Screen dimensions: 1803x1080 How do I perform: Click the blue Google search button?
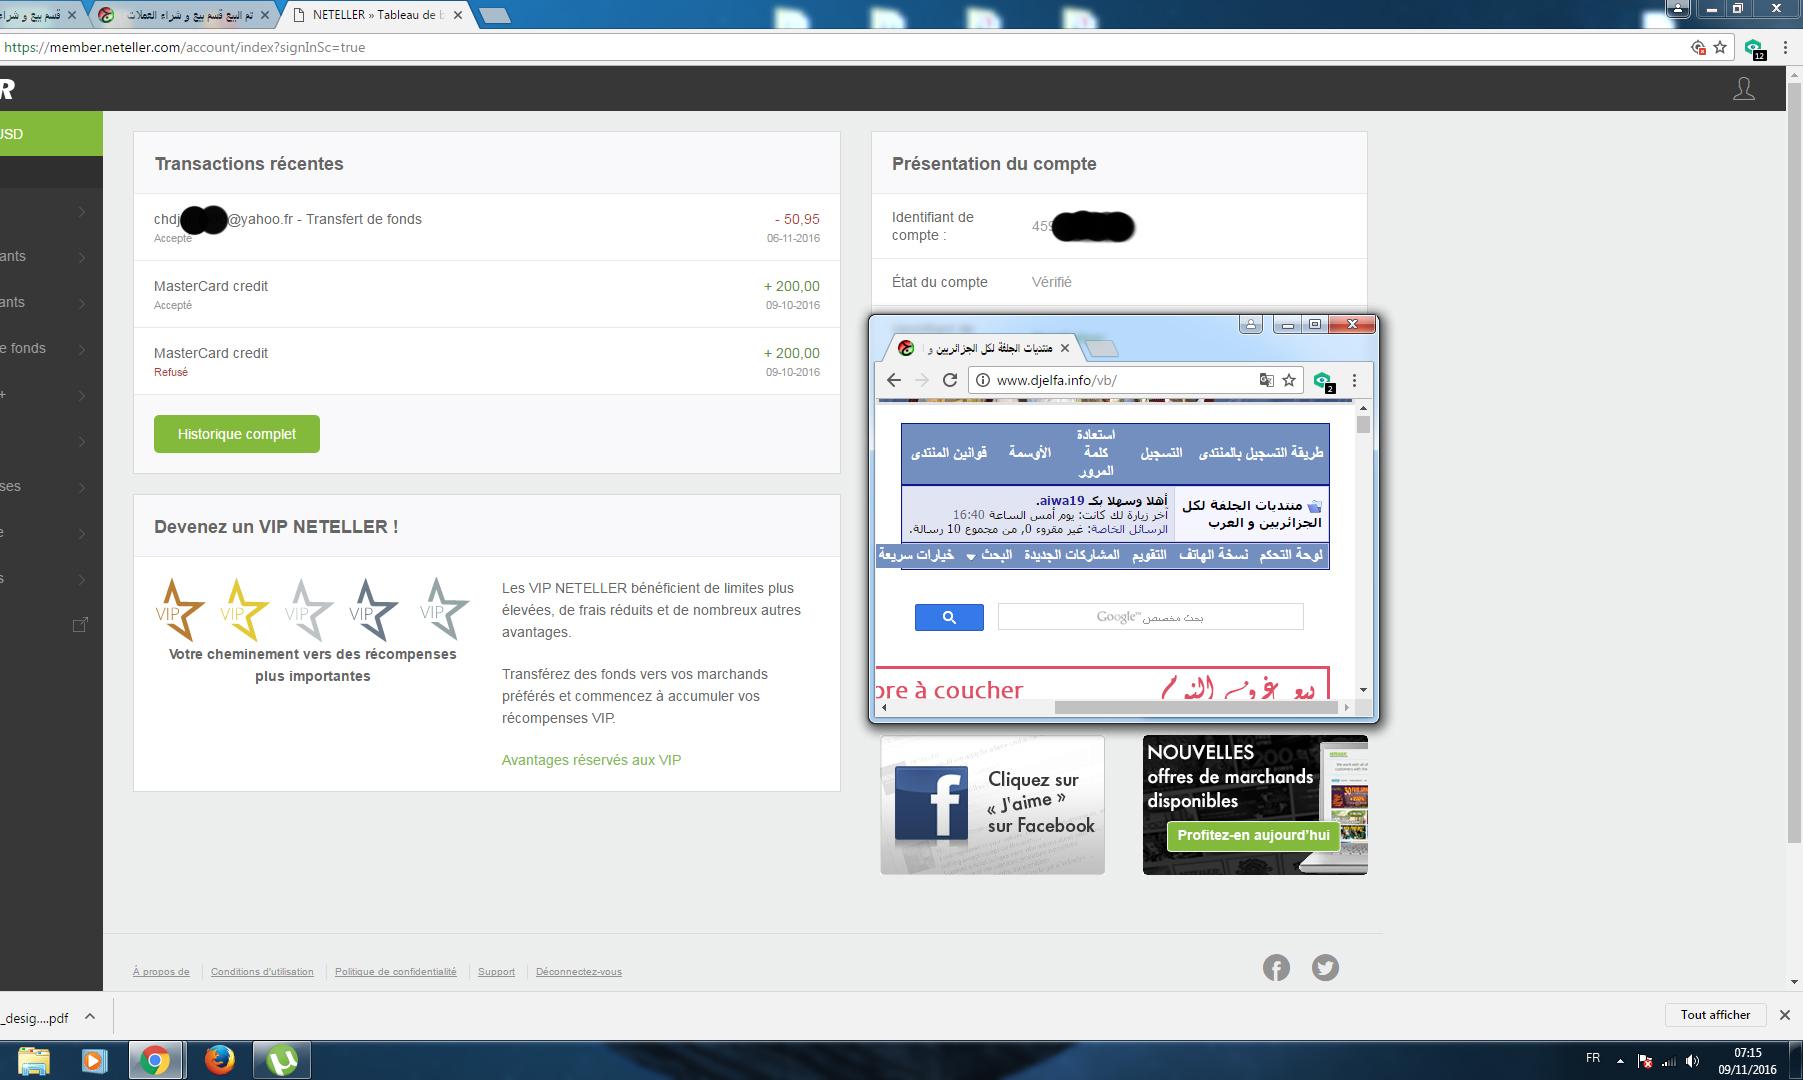click(949, 617)
